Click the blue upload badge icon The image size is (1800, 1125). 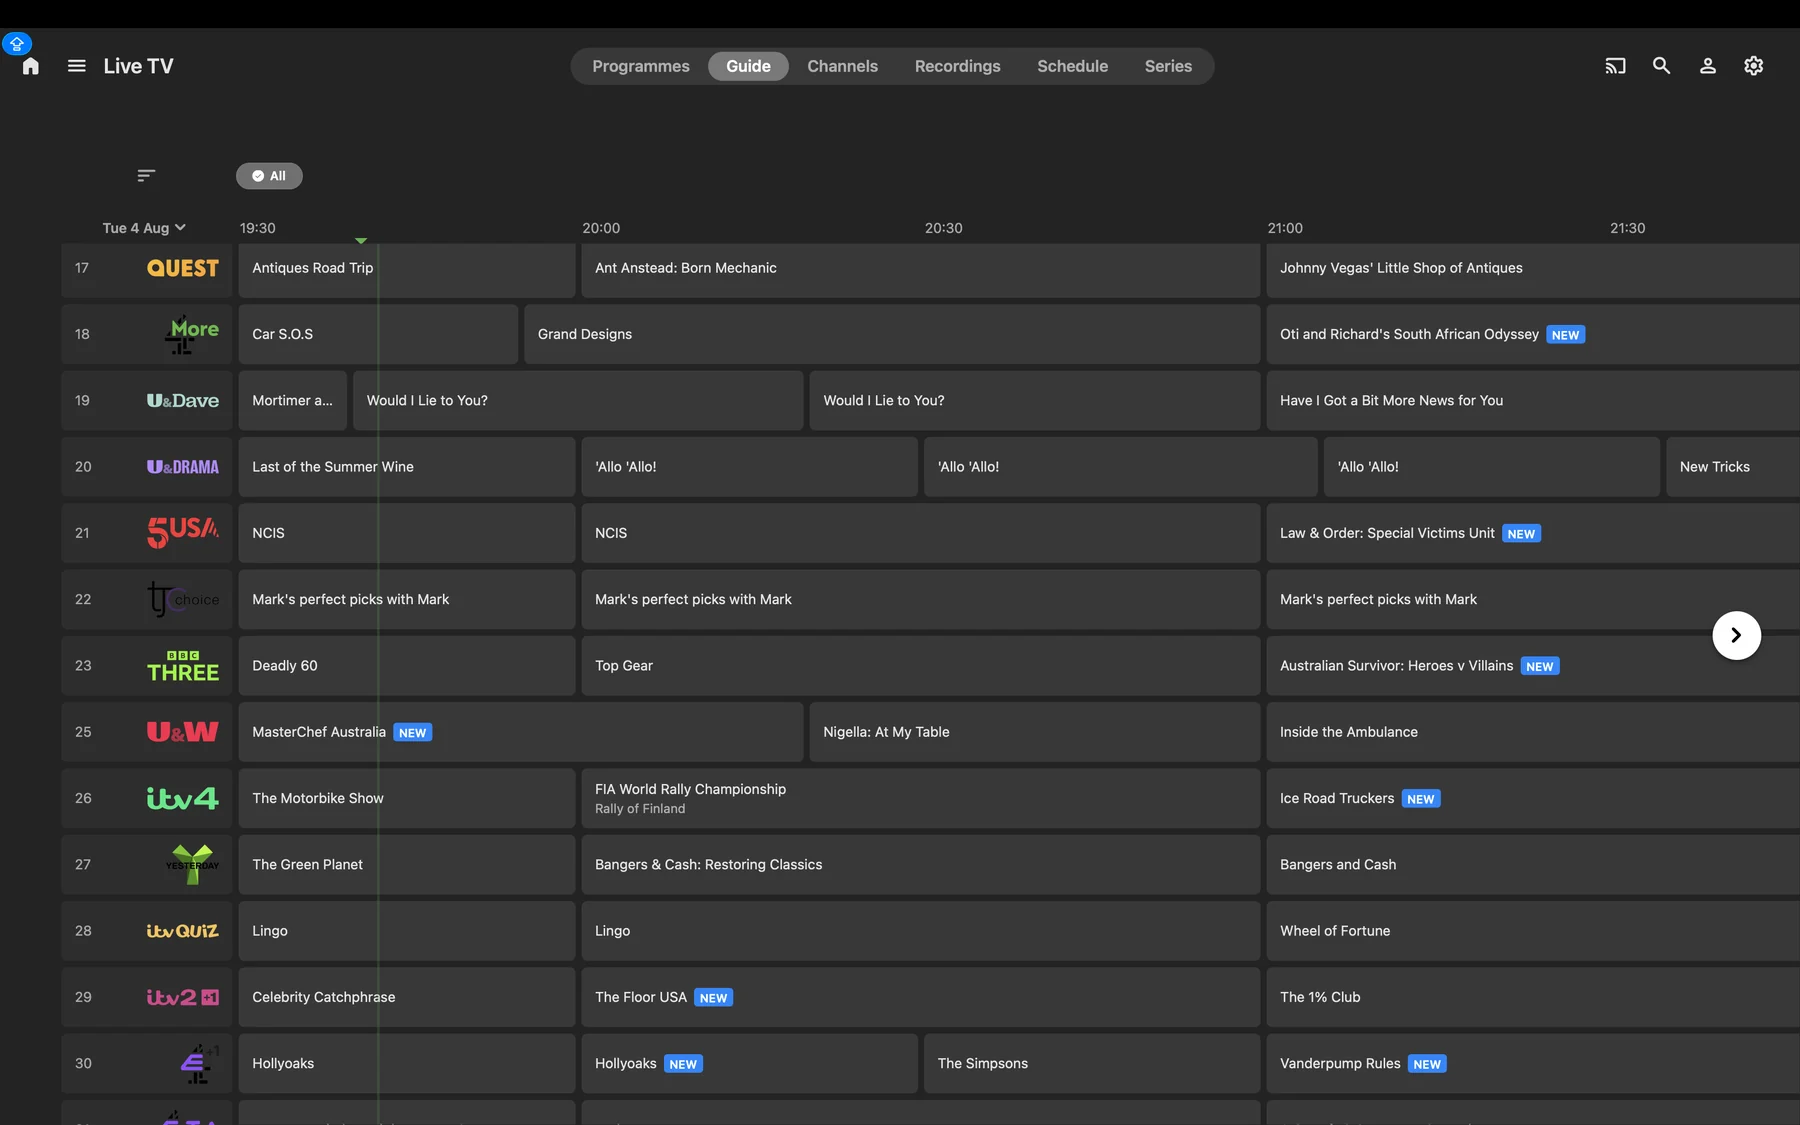click(x=17, y=44)
